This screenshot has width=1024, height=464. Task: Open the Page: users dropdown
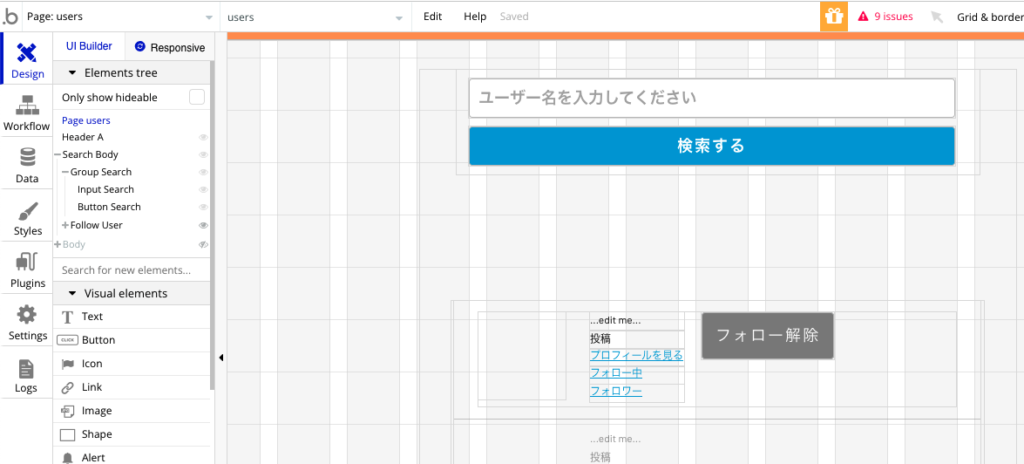click(120, 17)
